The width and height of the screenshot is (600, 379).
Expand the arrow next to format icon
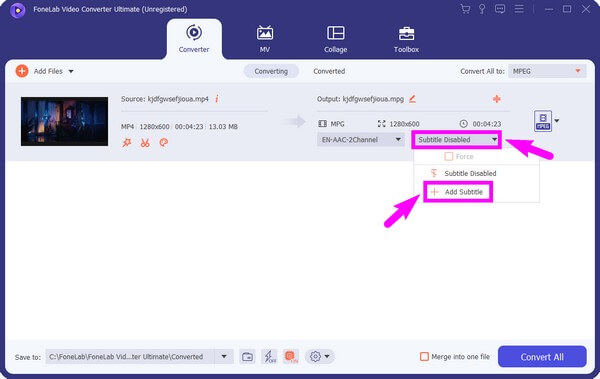click(x=557, y=121)
